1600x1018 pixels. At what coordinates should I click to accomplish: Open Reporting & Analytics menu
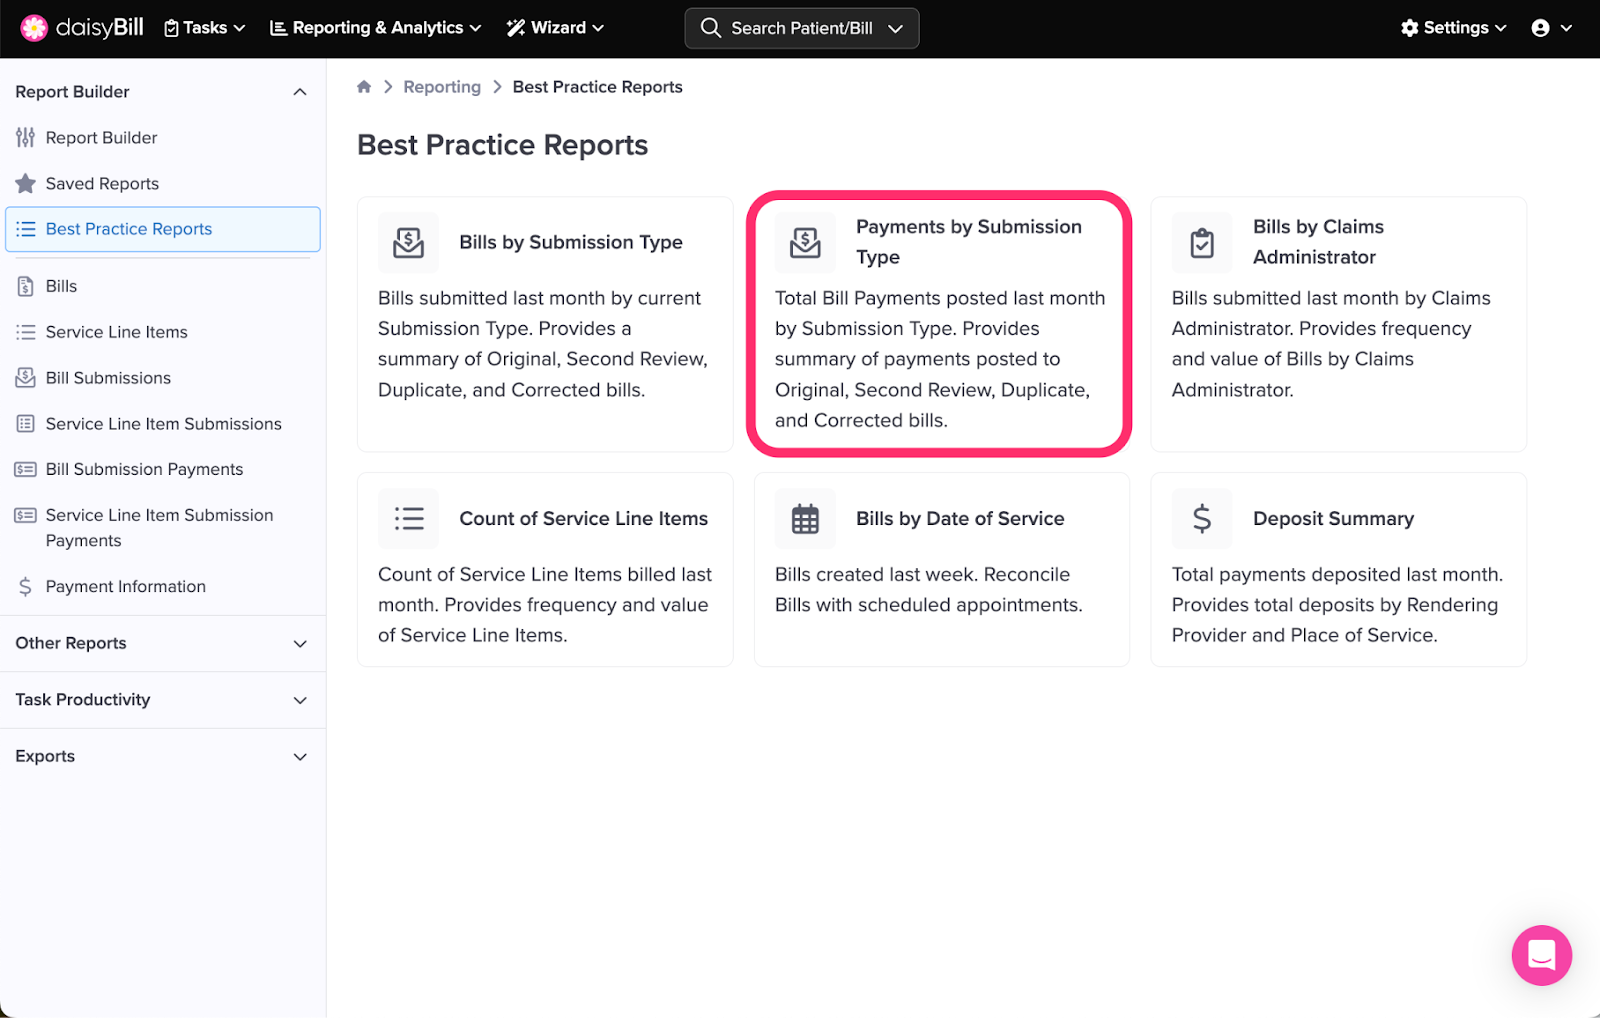[x=376, y=28]
